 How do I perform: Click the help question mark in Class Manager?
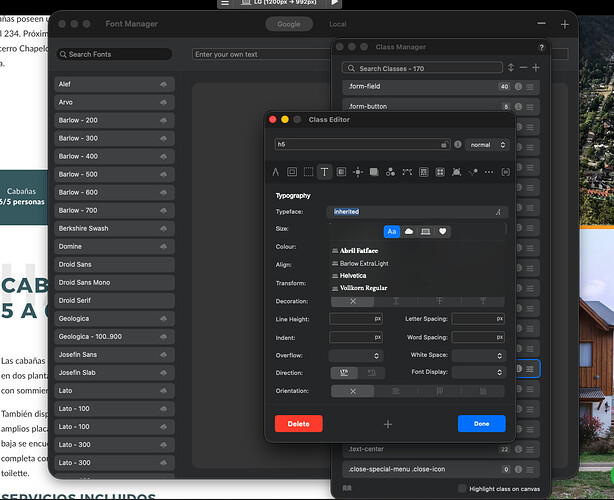pyautogui.click(x=541, y=46)
